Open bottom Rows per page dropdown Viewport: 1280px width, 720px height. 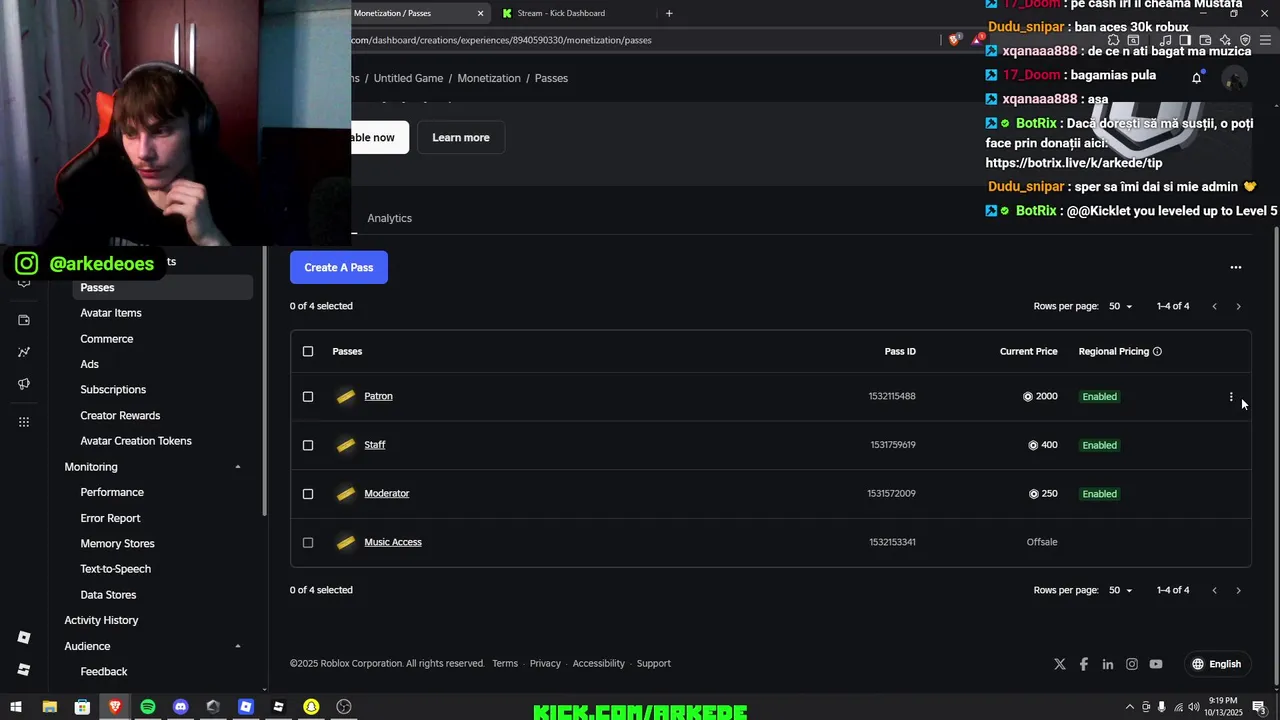coord(1120,590)
